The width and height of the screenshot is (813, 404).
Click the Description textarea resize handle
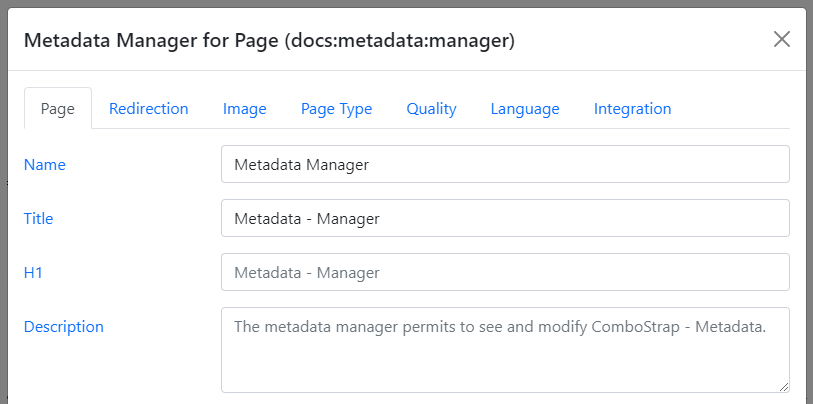tap(783, 386)
